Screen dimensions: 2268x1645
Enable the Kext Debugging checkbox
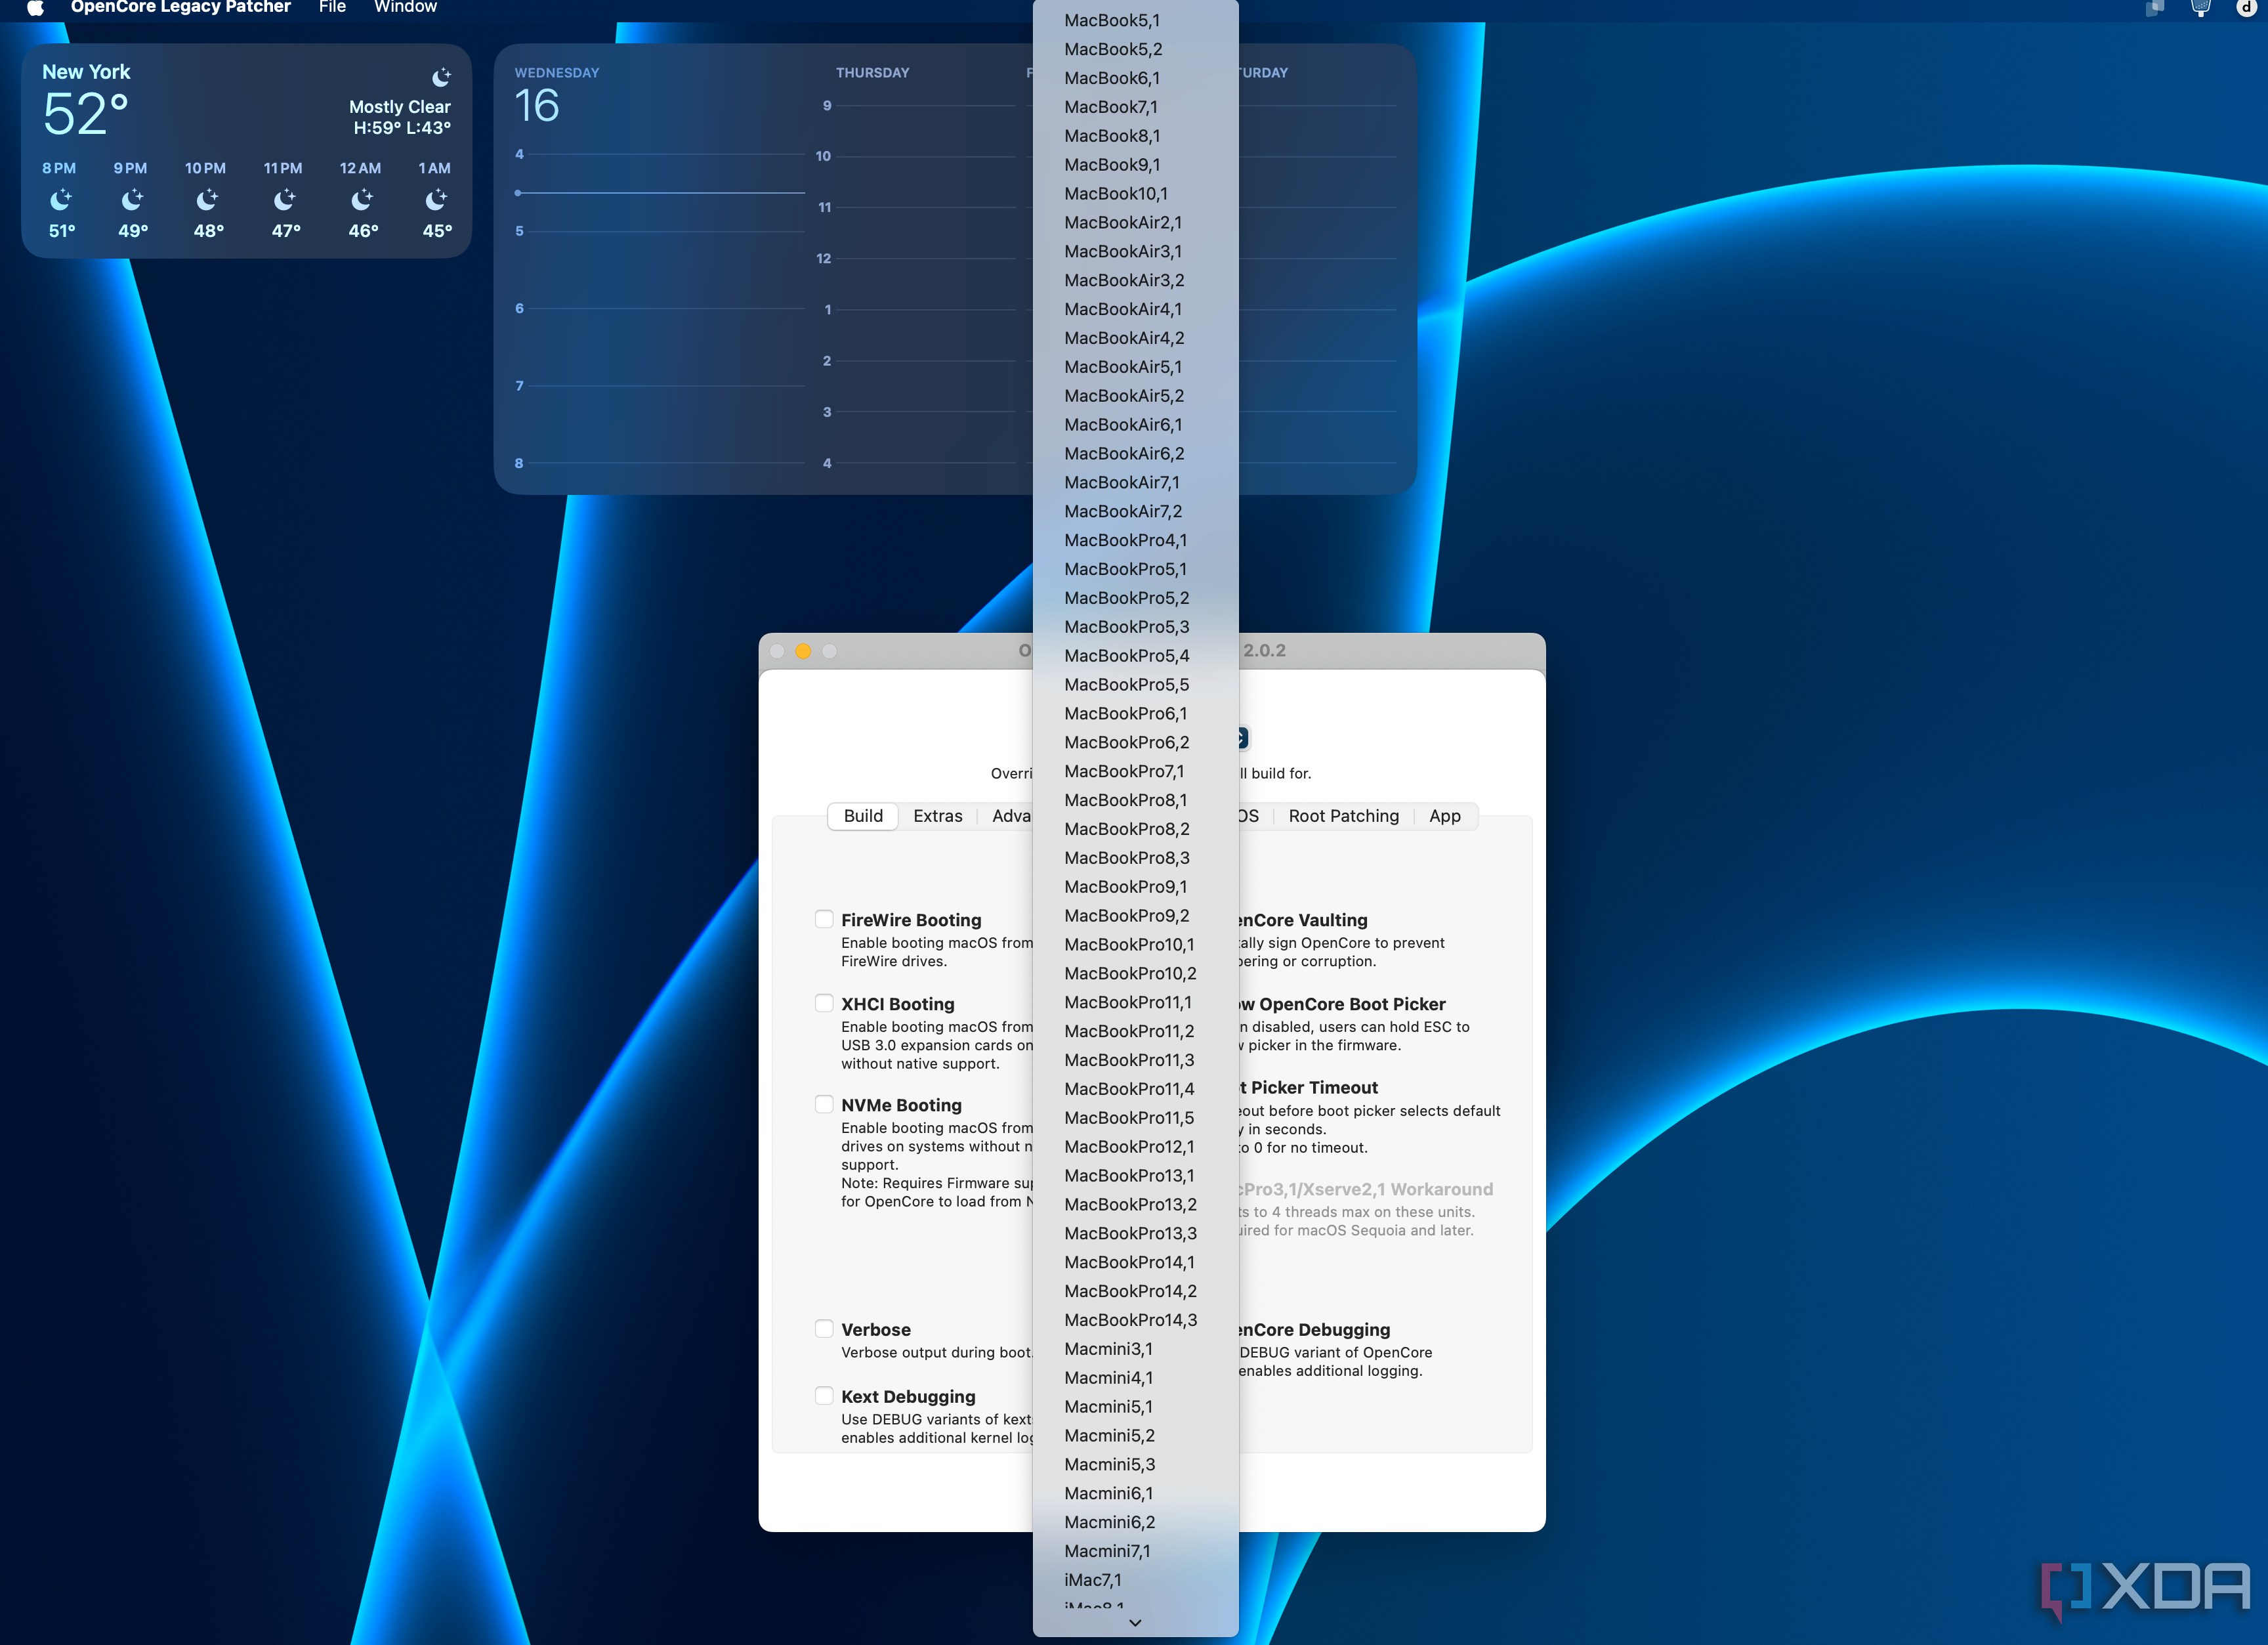tap(824, 1396)
